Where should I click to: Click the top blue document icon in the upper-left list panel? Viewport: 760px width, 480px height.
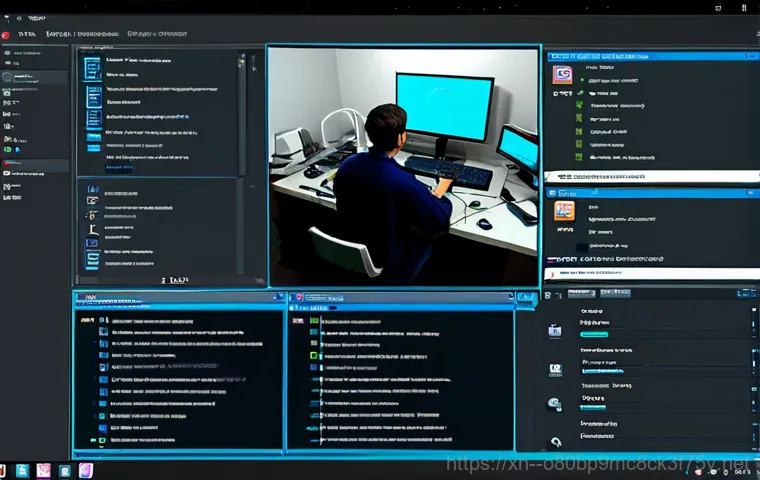pos(92,69)
